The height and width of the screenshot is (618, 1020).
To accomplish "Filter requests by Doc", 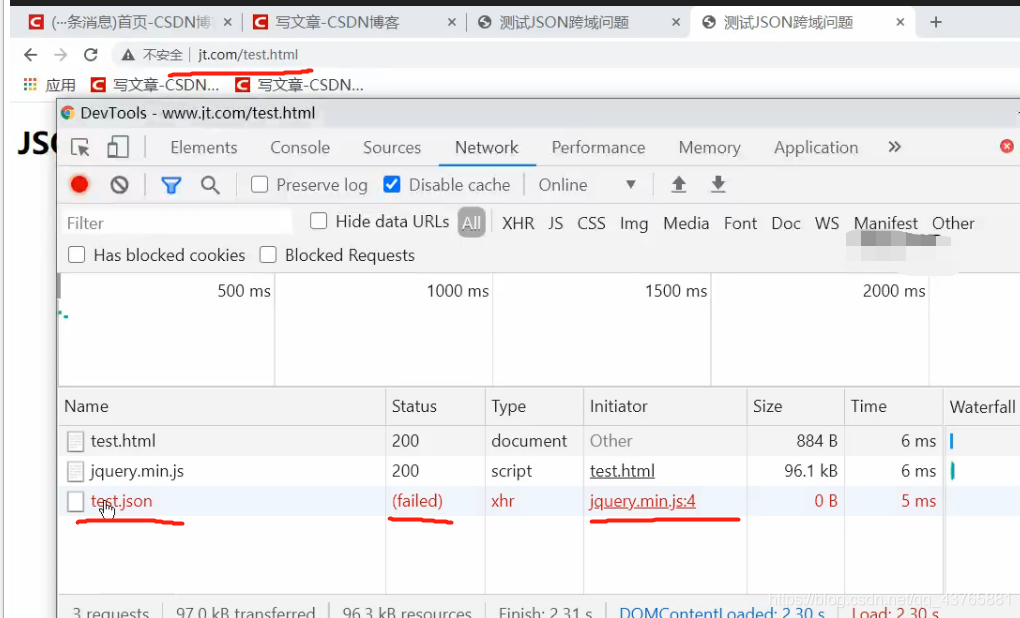I will pyautogui.click(x=786, y=223).
